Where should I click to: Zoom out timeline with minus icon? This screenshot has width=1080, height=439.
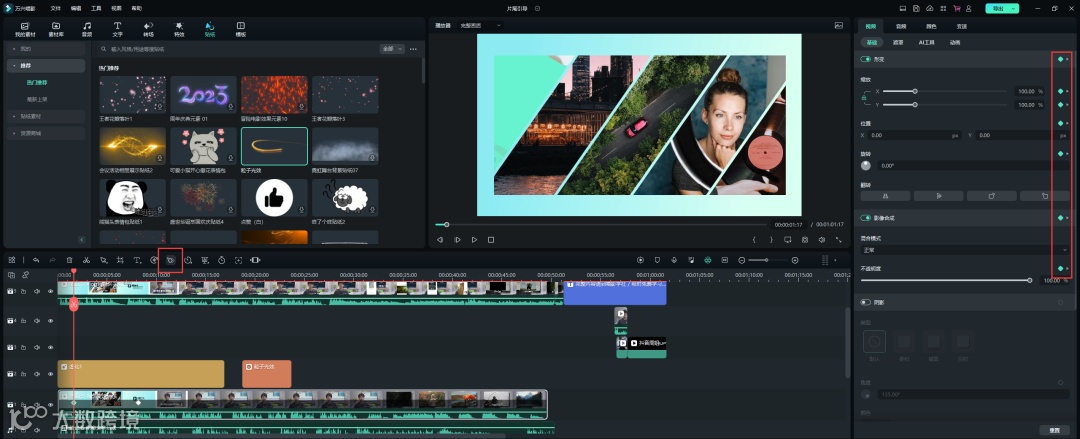(742, 260)
